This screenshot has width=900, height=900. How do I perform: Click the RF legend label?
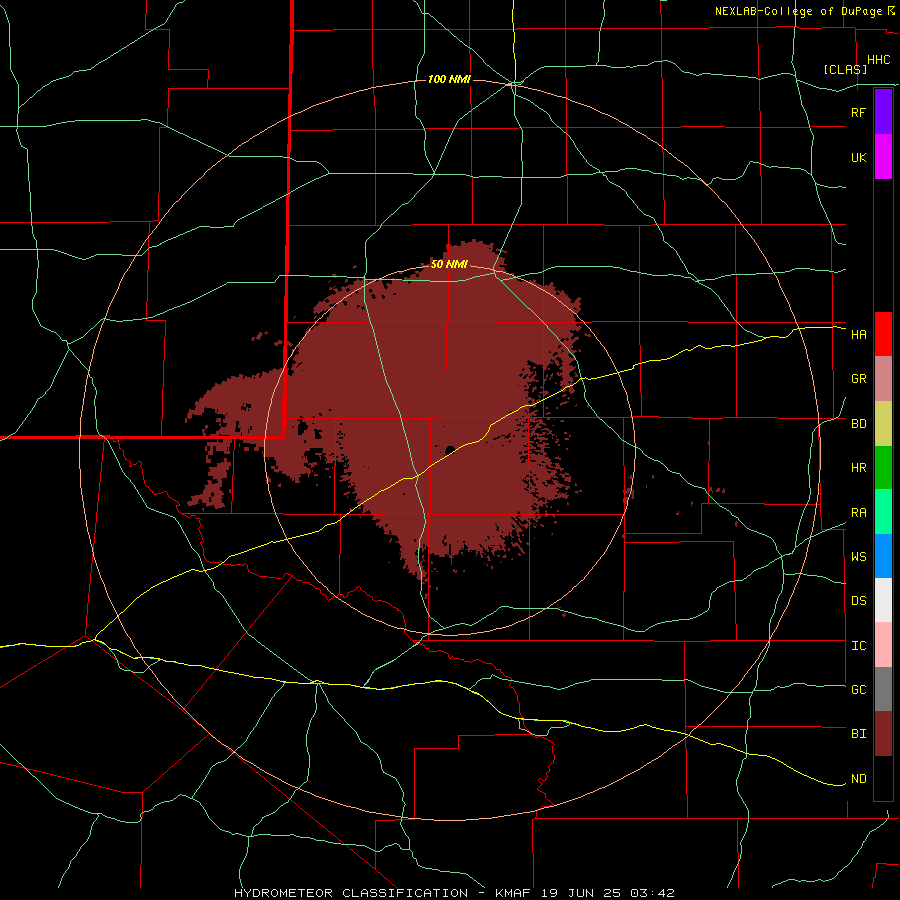pos(858,112)
